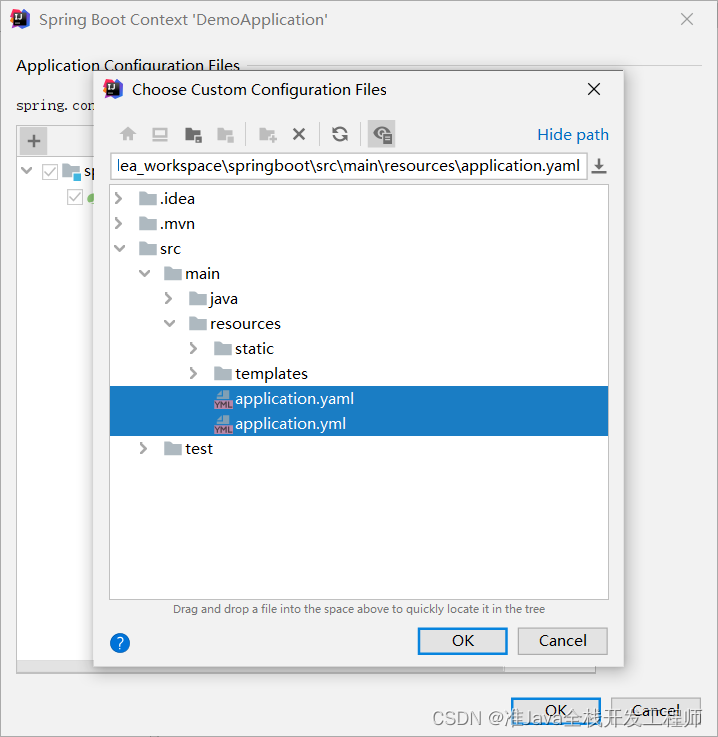Click the Hide path link

point(573,135)
